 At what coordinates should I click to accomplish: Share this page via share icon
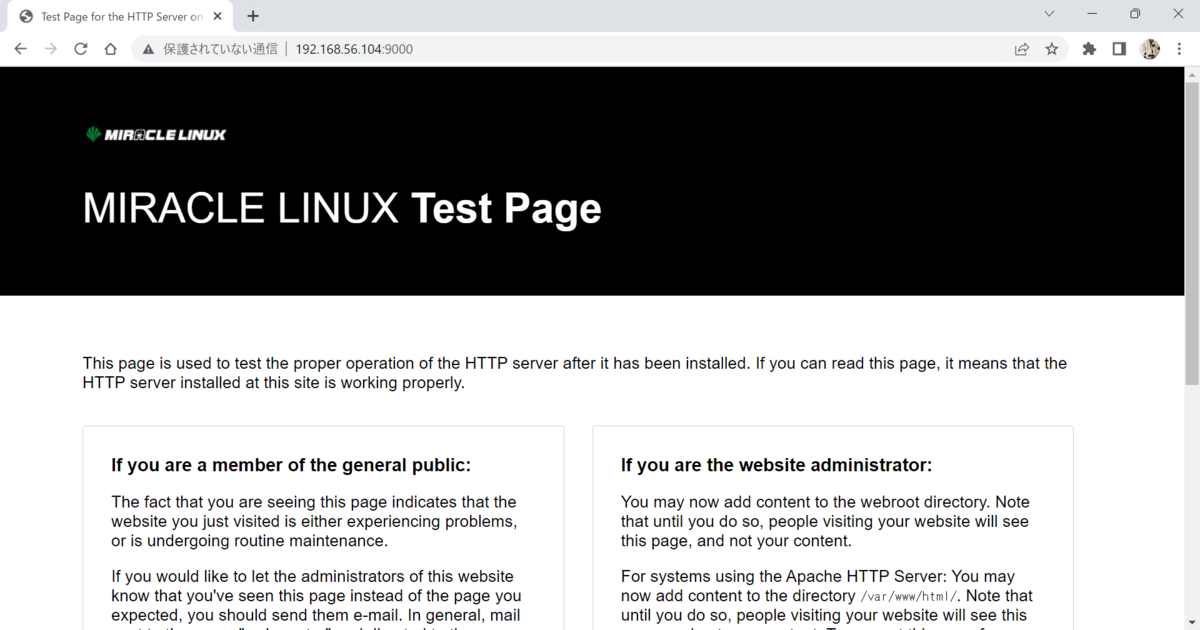[x=1022, y=48]
